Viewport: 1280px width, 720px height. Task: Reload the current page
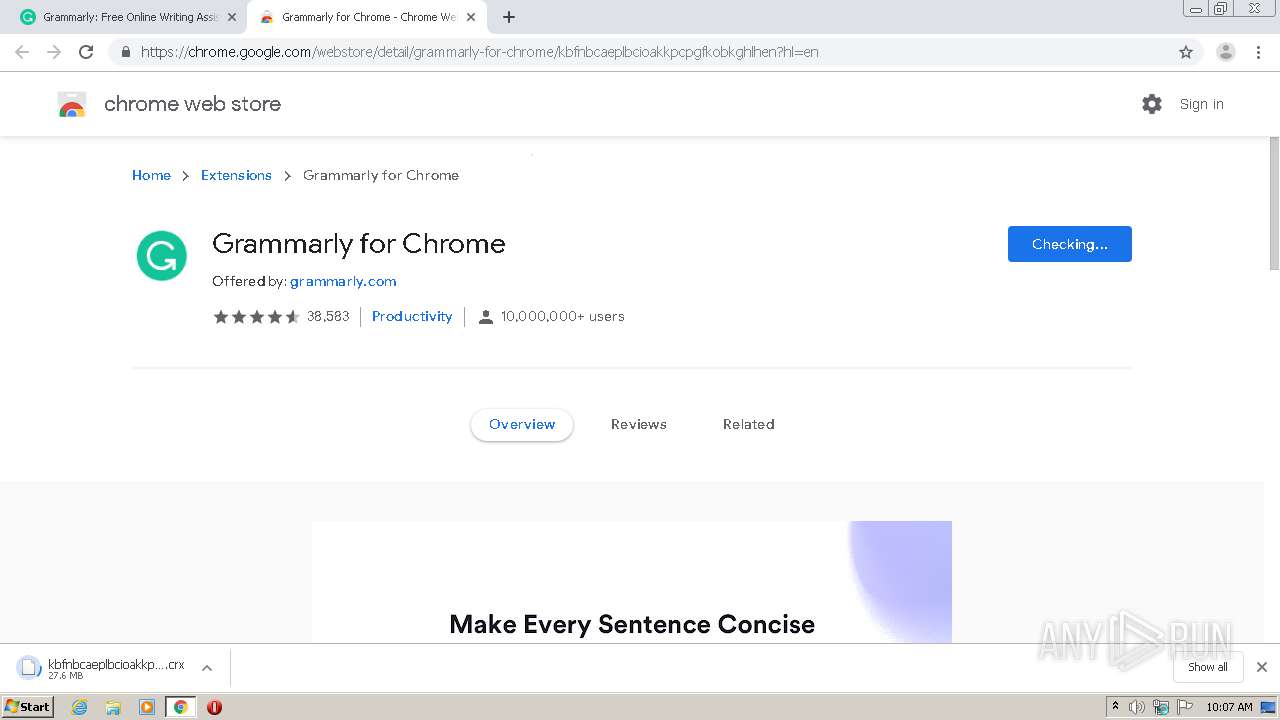point(86,52)
